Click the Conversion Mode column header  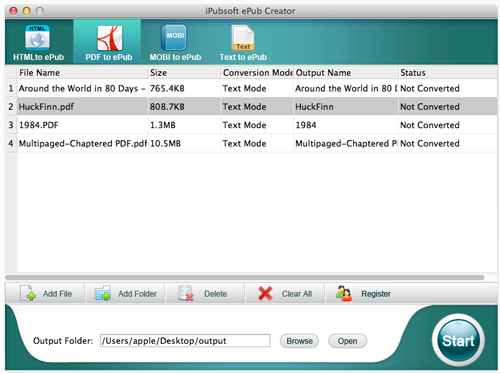pyautogui.click(x=257, y=73)
